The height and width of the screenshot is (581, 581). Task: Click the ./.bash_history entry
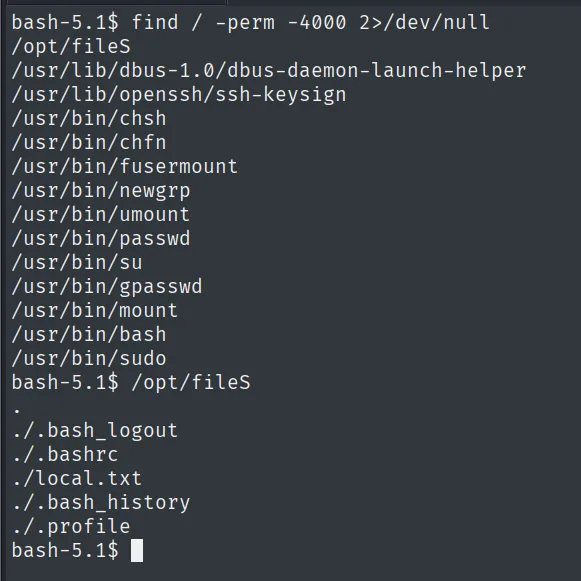pyautogui.click(x=101, y=502)
